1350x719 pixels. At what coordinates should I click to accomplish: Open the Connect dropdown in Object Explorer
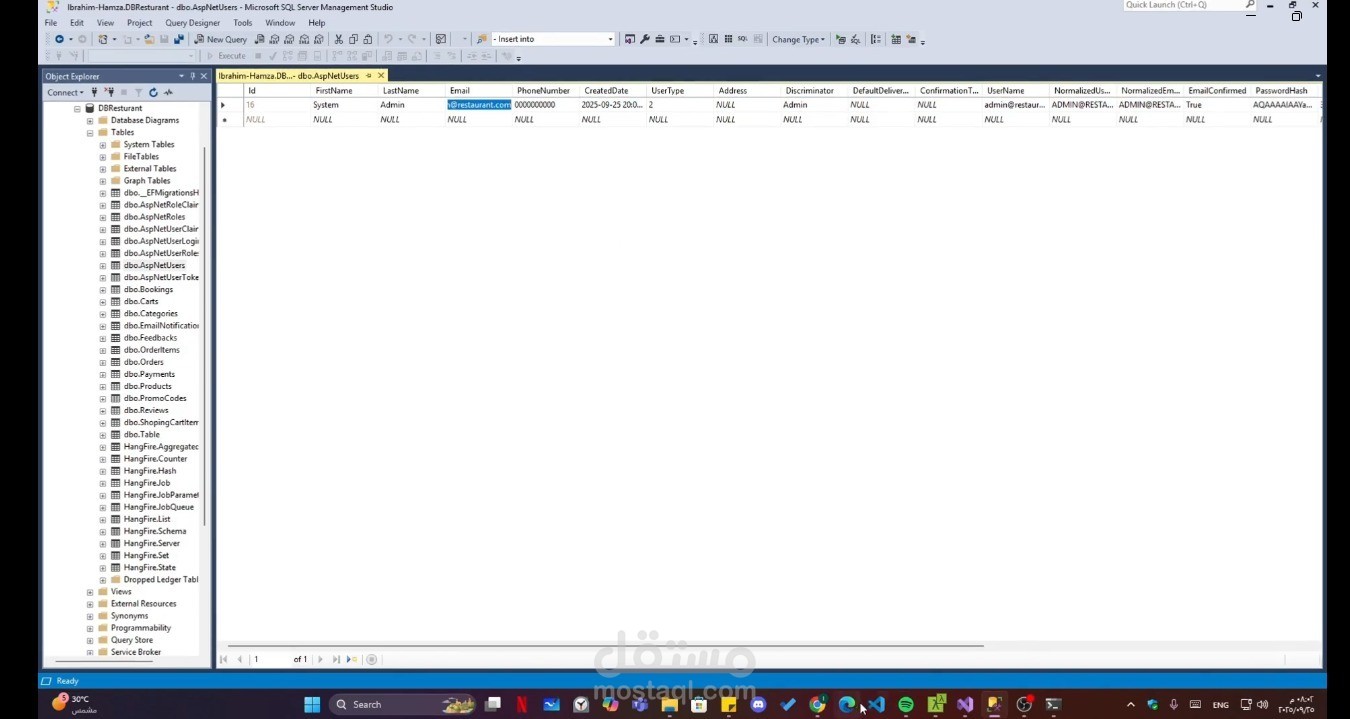[66, 92]
